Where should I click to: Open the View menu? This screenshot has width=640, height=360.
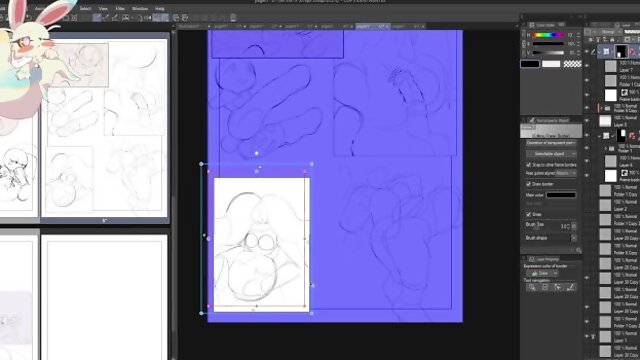[x=103, y=9]
